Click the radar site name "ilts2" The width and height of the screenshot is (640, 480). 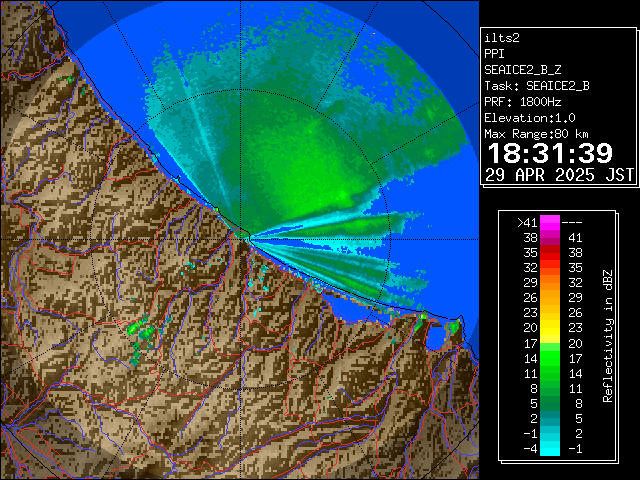(x=502, y=38)
